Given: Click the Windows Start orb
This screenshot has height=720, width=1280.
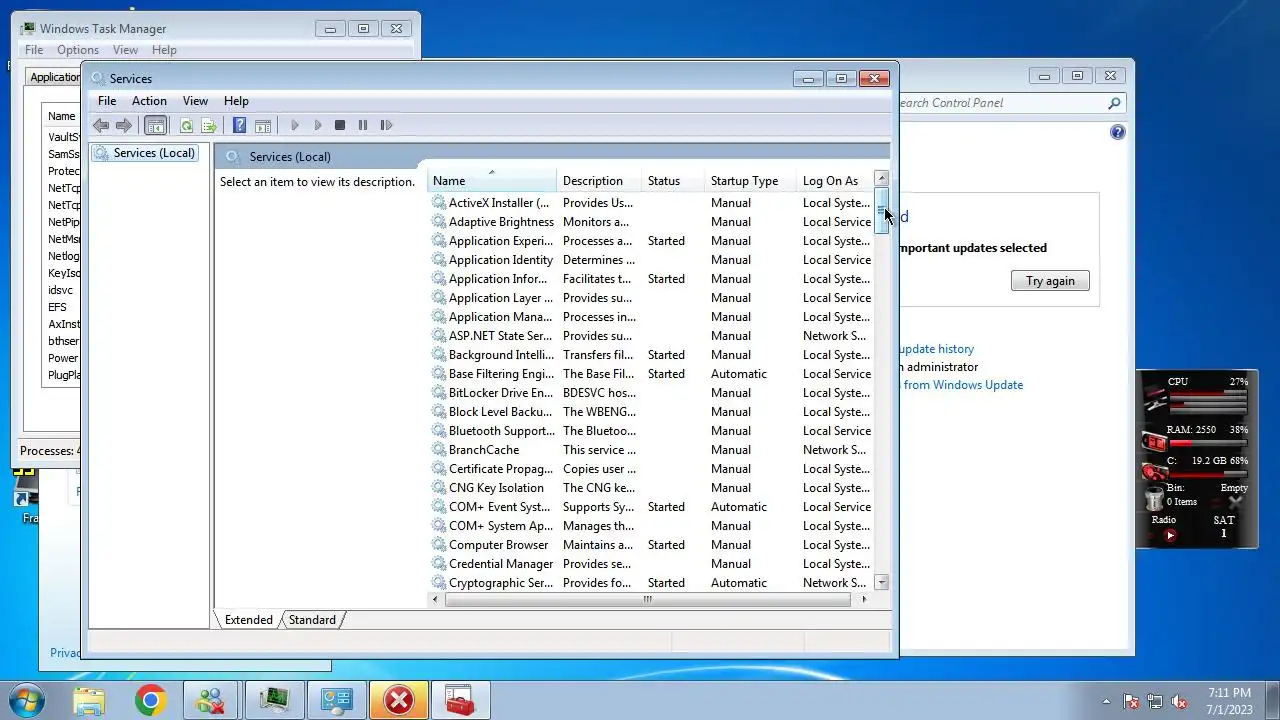Looking at the screenshot, I should (26, 701).
